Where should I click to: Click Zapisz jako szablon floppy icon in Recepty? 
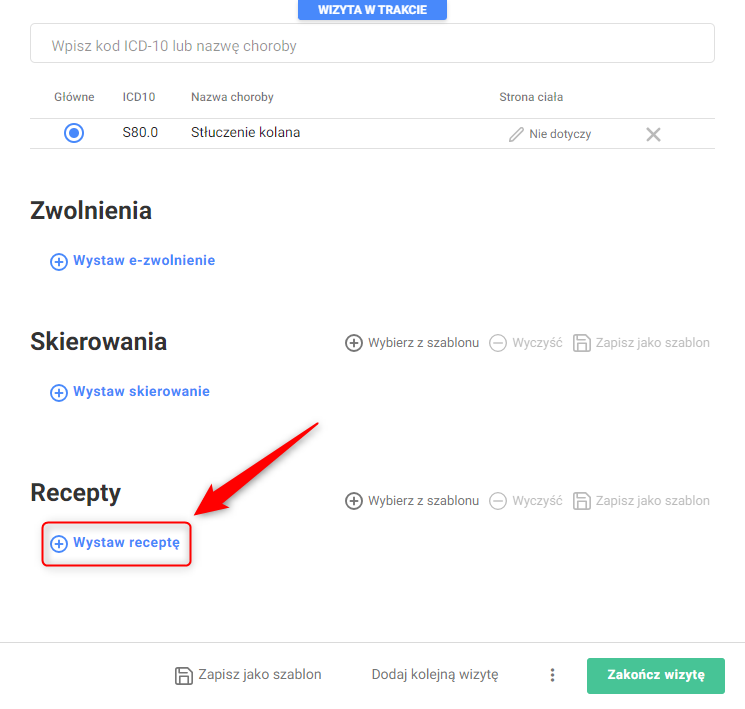tap(582, 501)
